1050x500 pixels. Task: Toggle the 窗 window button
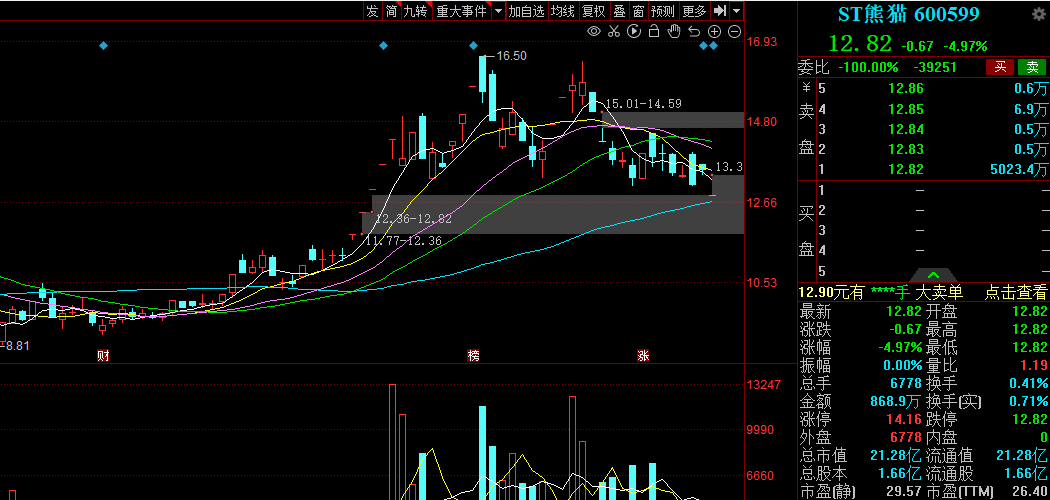[x=638, y=11]
